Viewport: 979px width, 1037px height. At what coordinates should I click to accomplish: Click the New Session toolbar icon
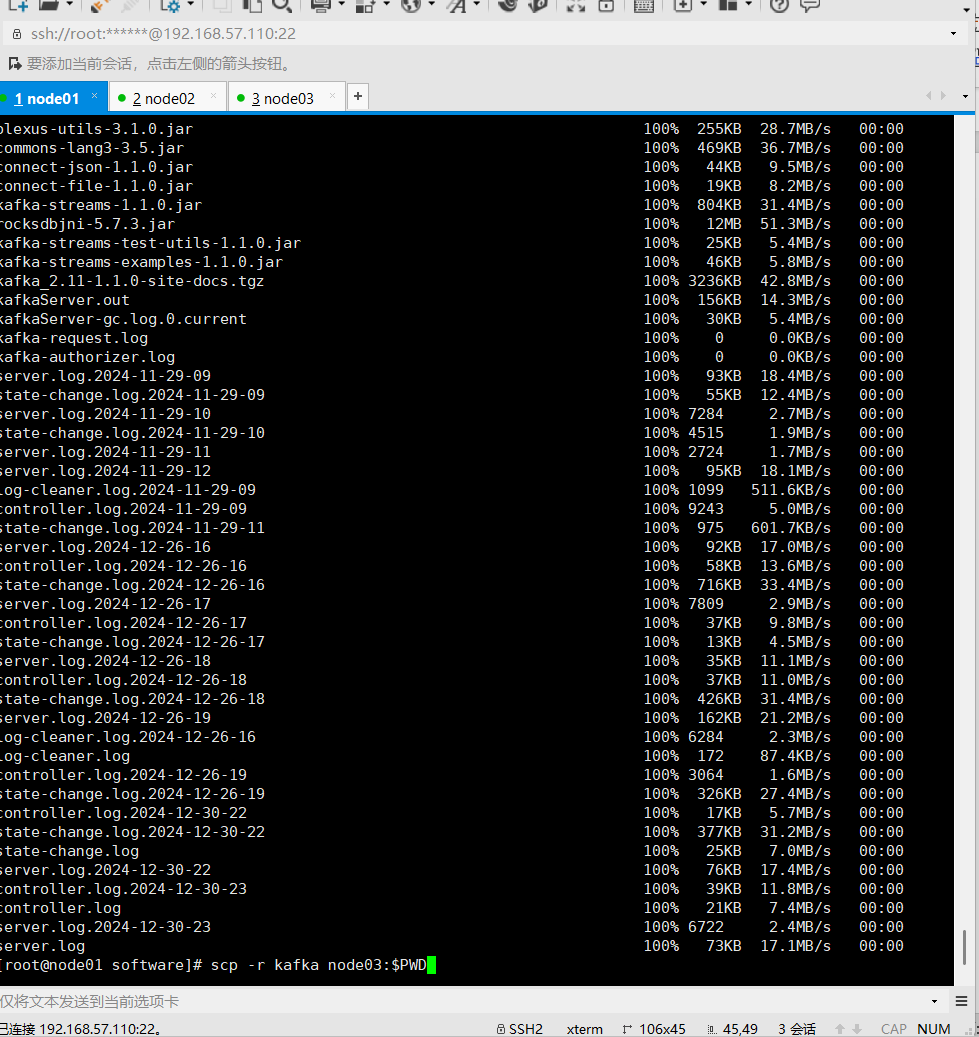tap(19, 5)
